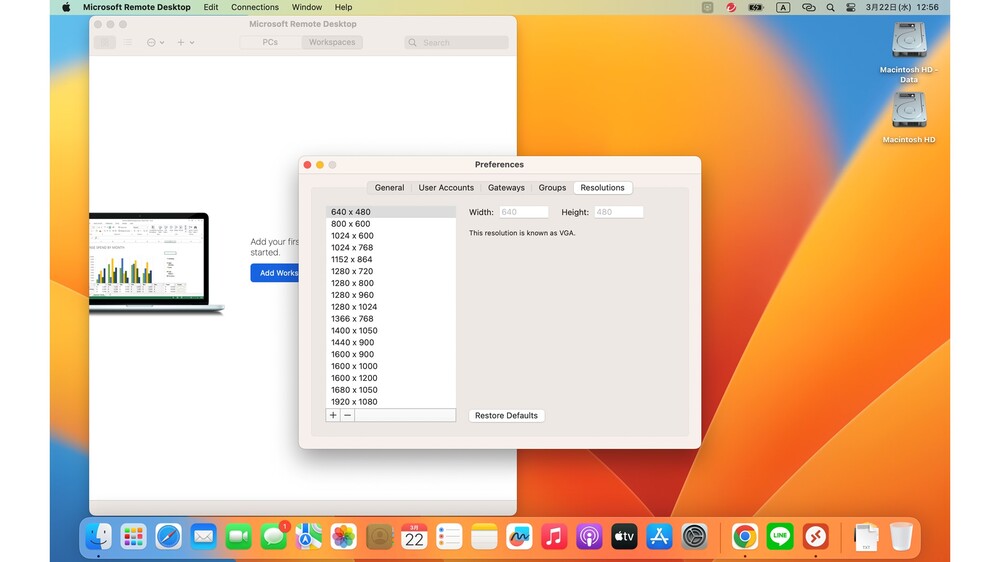Select the 1920 x 1080 resolution
This screenshot has height=562, width=1000.
pos(354,402)
